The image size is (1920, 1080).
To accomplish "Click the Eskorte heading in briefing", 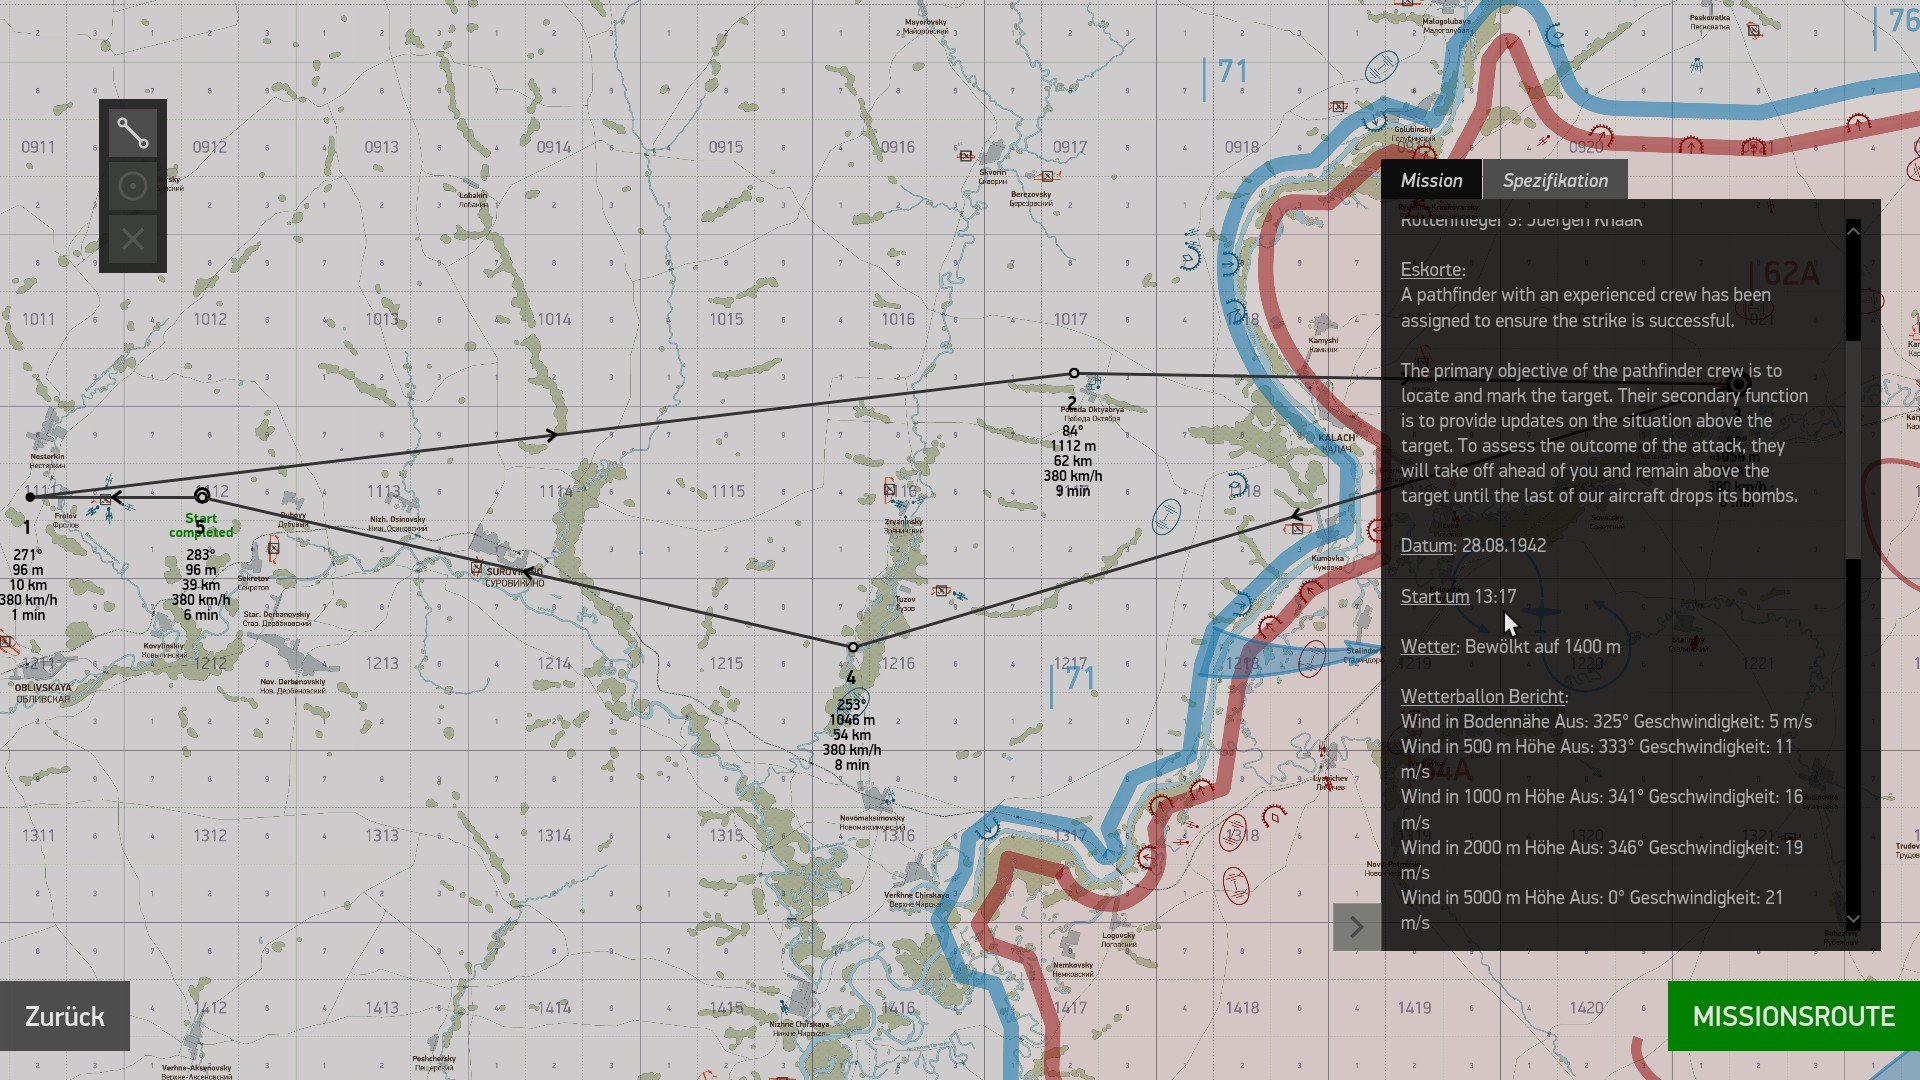I will (1432, 269).
